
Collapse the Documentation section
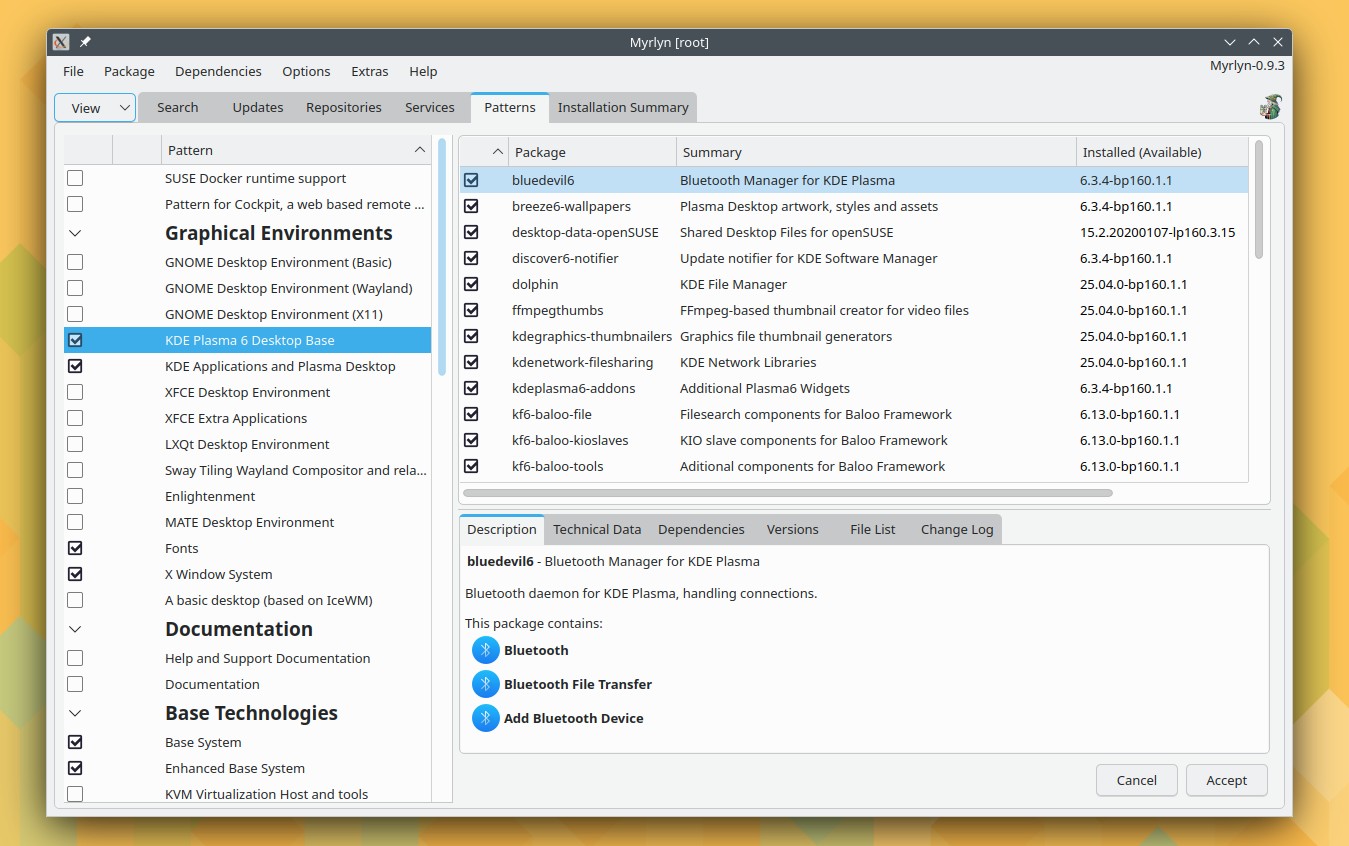(x=74, y=628)
